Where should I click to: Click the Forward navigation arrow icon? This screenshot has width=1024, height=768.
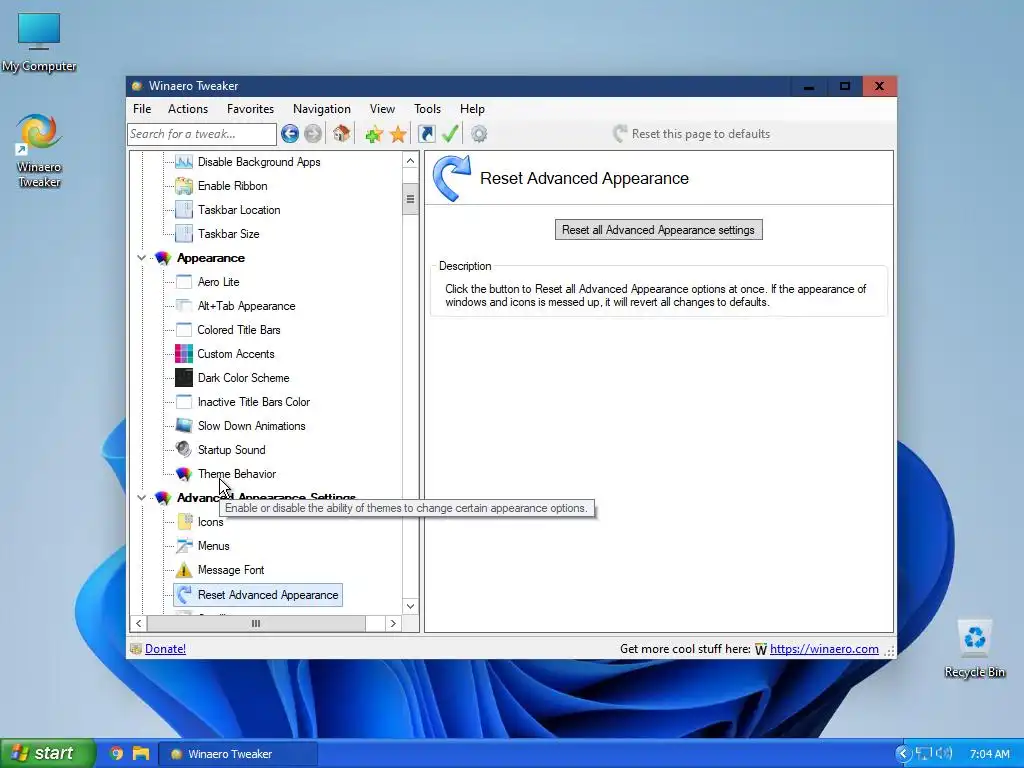pyautogui.click(x=313, y=134)
